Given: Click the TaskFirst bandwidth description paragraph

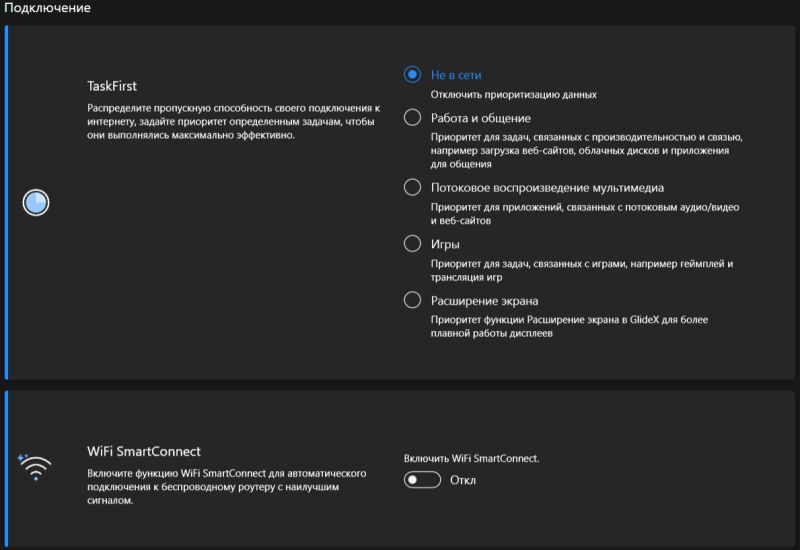Looking at the screenshot, I should tap(233, 121).
